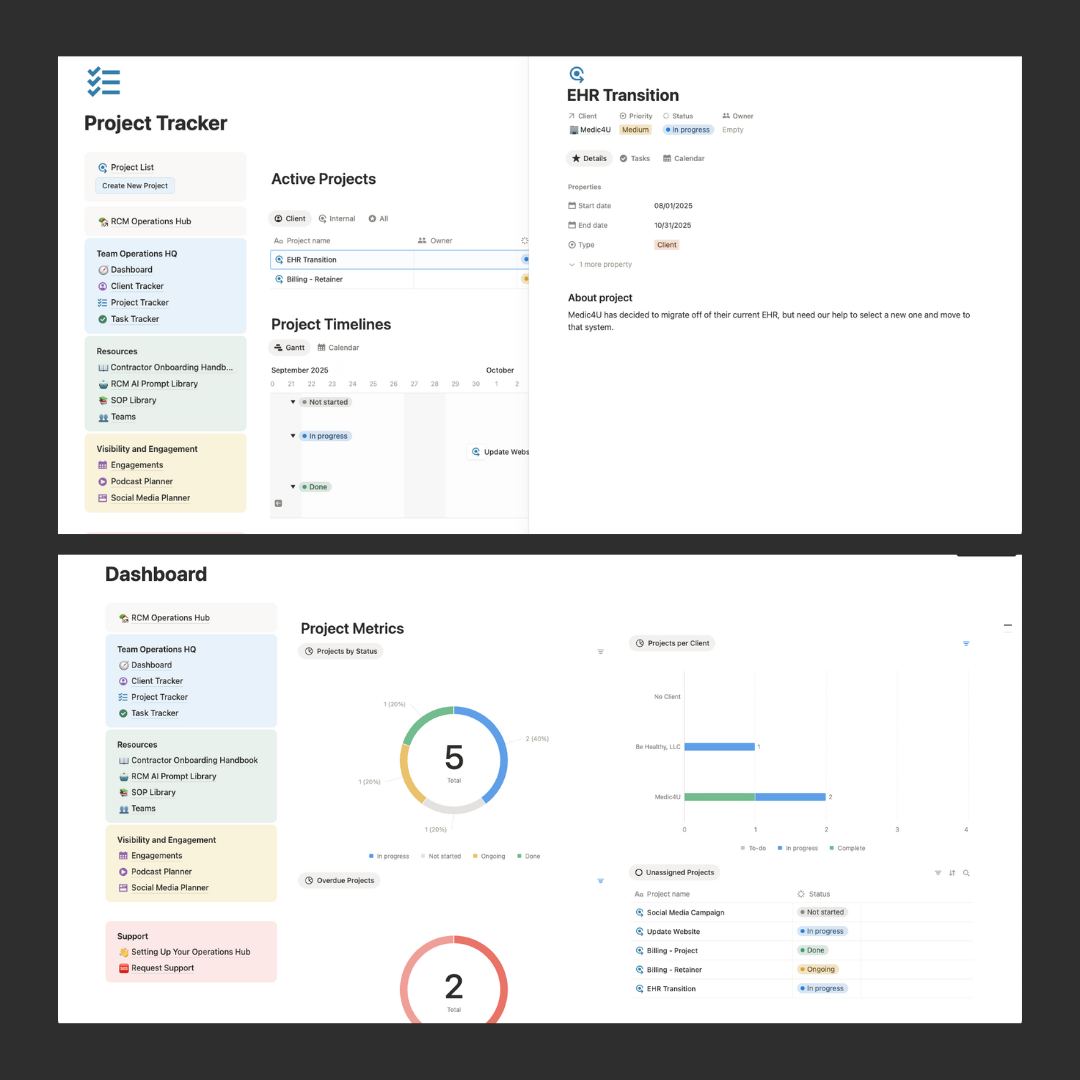This screenshot has height=1080, width=1080.
Task: Collapse the In progress group in Gantt
Action: pyautogui.click(x=293, y=436)
